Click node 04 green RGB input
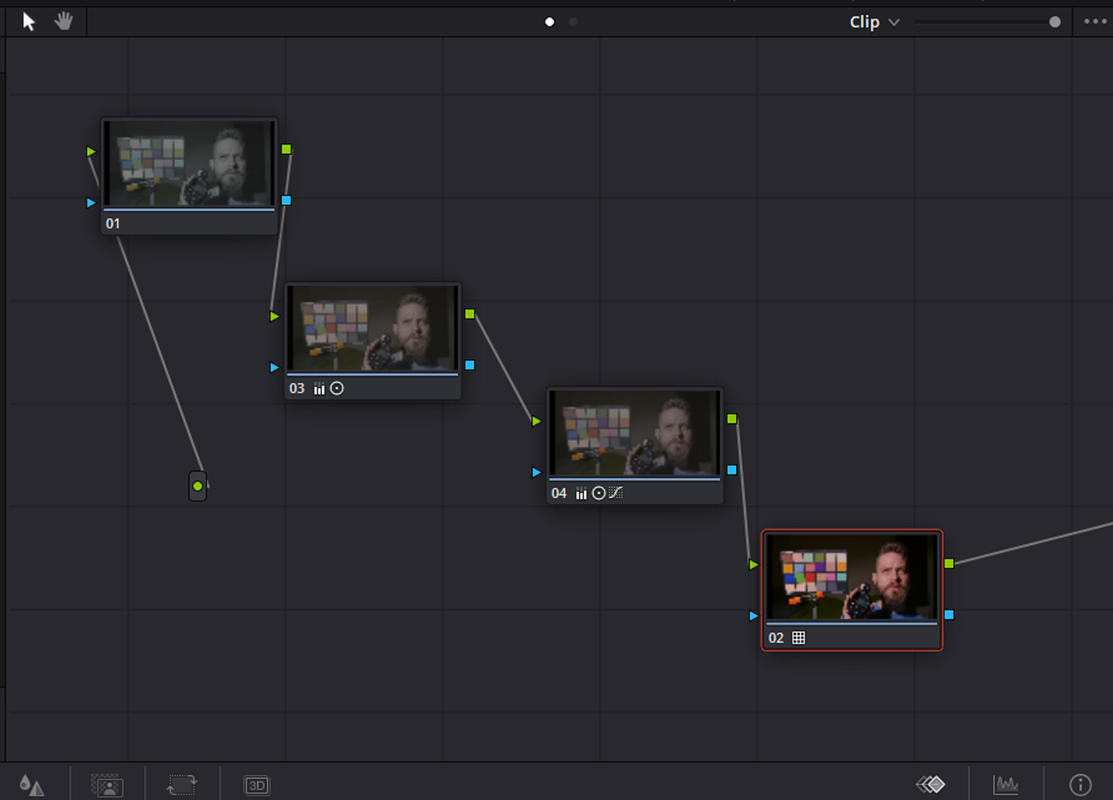The width and height of the screenshot is (1113, 800). tap(537, 421)
